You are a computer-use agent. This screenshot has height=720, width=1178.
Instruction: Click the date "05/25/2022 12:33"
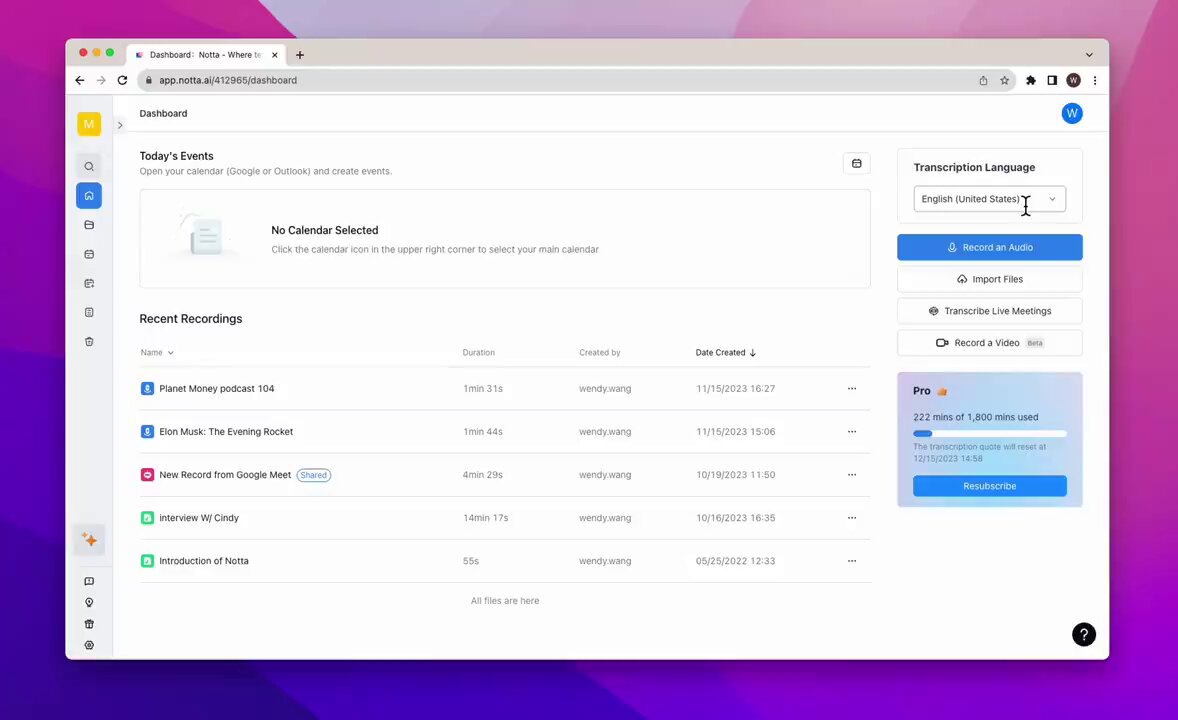(735, 561)
